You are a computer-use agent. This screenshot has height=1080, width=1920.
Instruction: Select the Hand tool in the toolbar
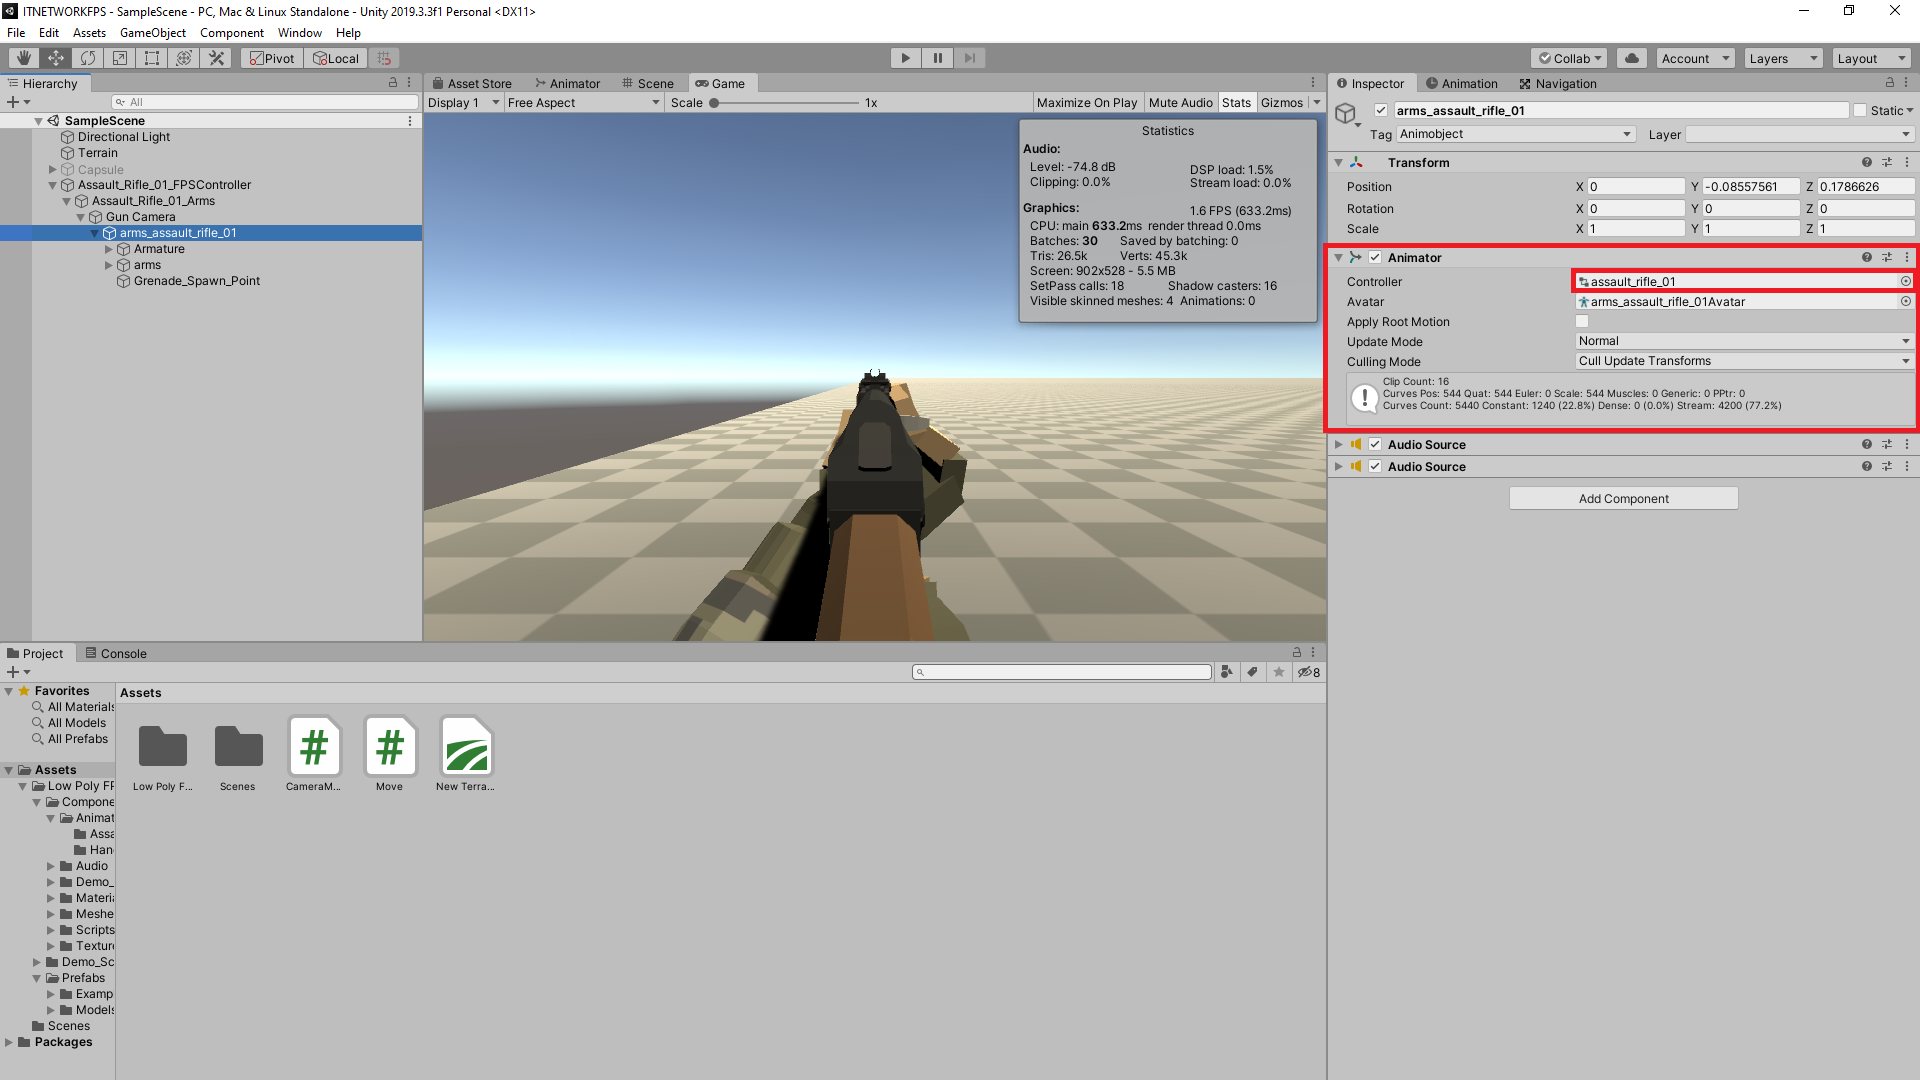pyautogui.click(x=22, y=57)
